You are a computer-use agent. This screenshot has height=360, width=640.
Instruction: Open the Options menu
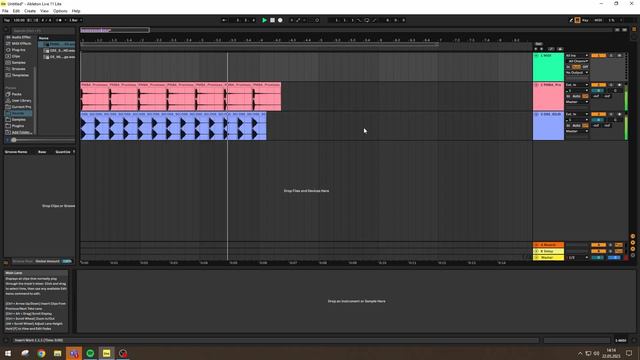pos(60,11)
